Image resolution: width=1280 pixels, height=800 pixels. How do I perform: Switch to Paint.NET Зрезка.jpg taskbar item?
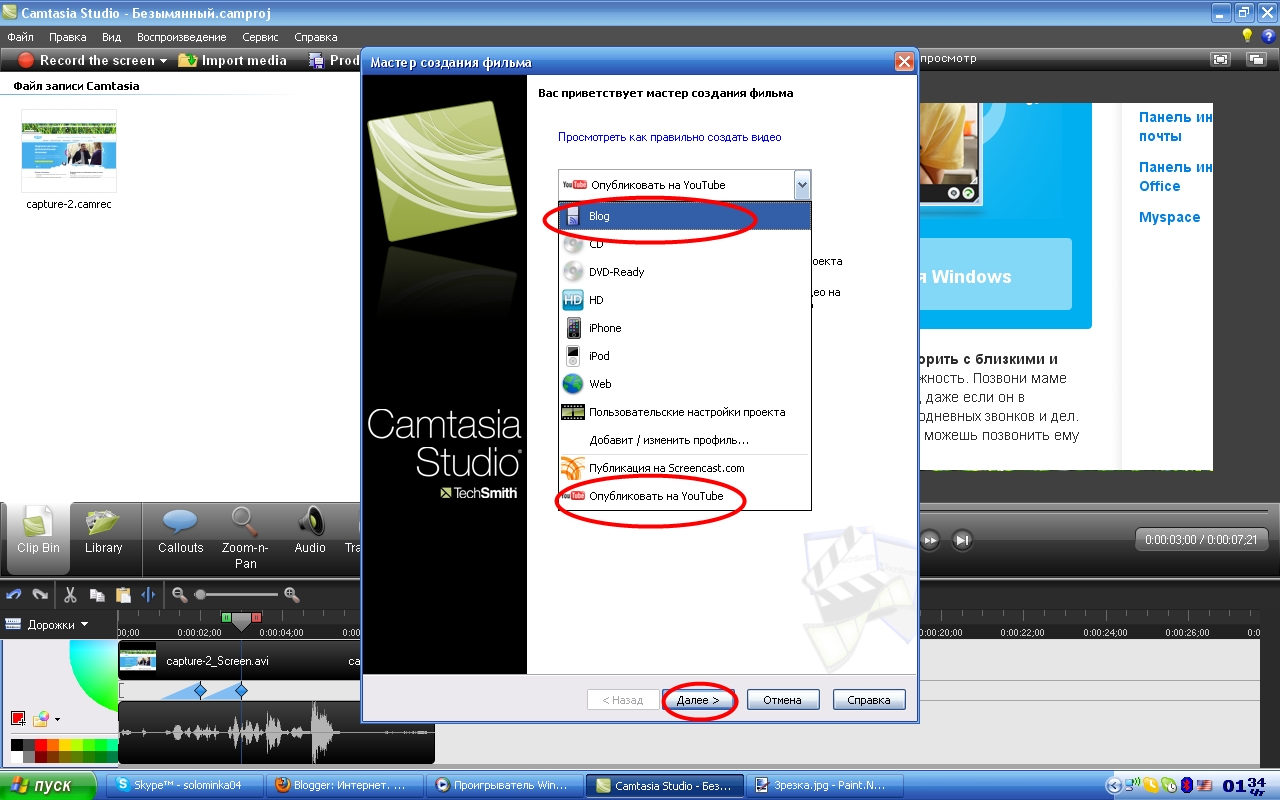(x=823, y=785)
